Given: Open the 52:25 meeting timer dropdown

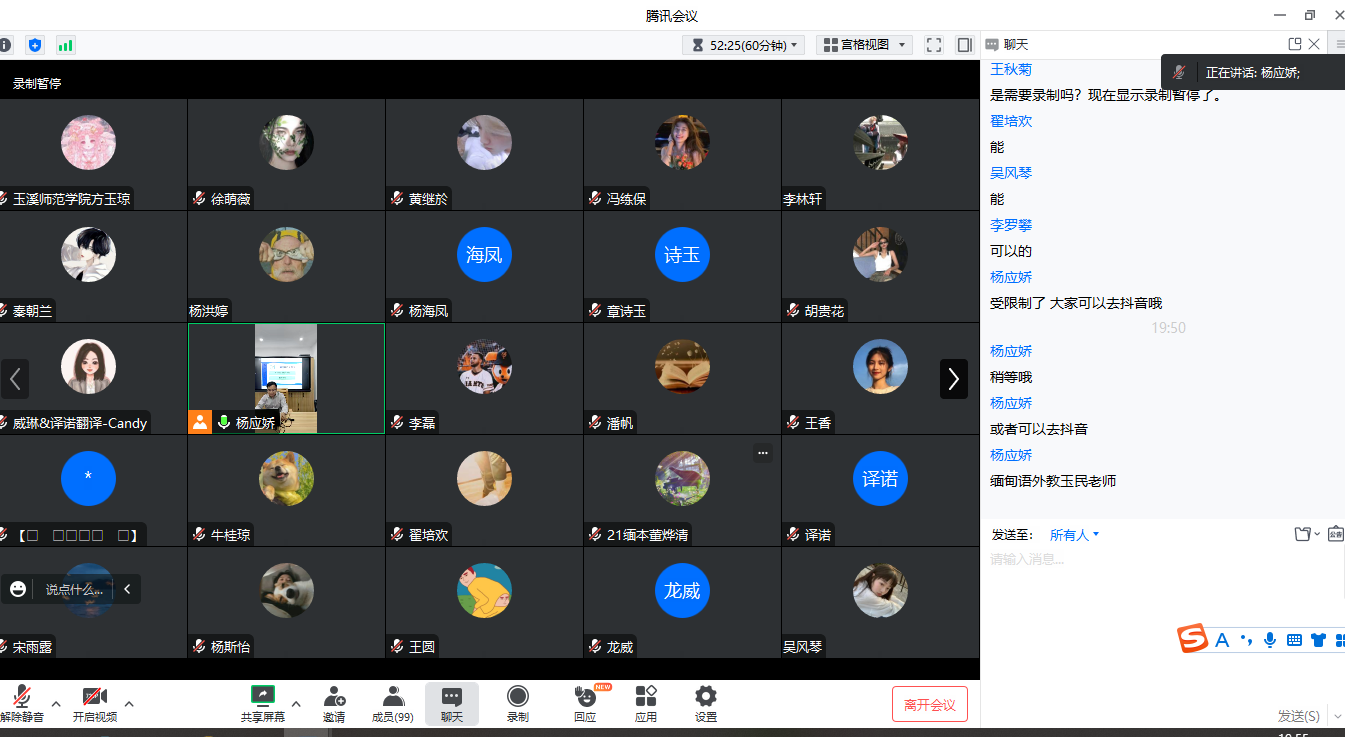Looking at the screenshot, I should click(744, 45).
